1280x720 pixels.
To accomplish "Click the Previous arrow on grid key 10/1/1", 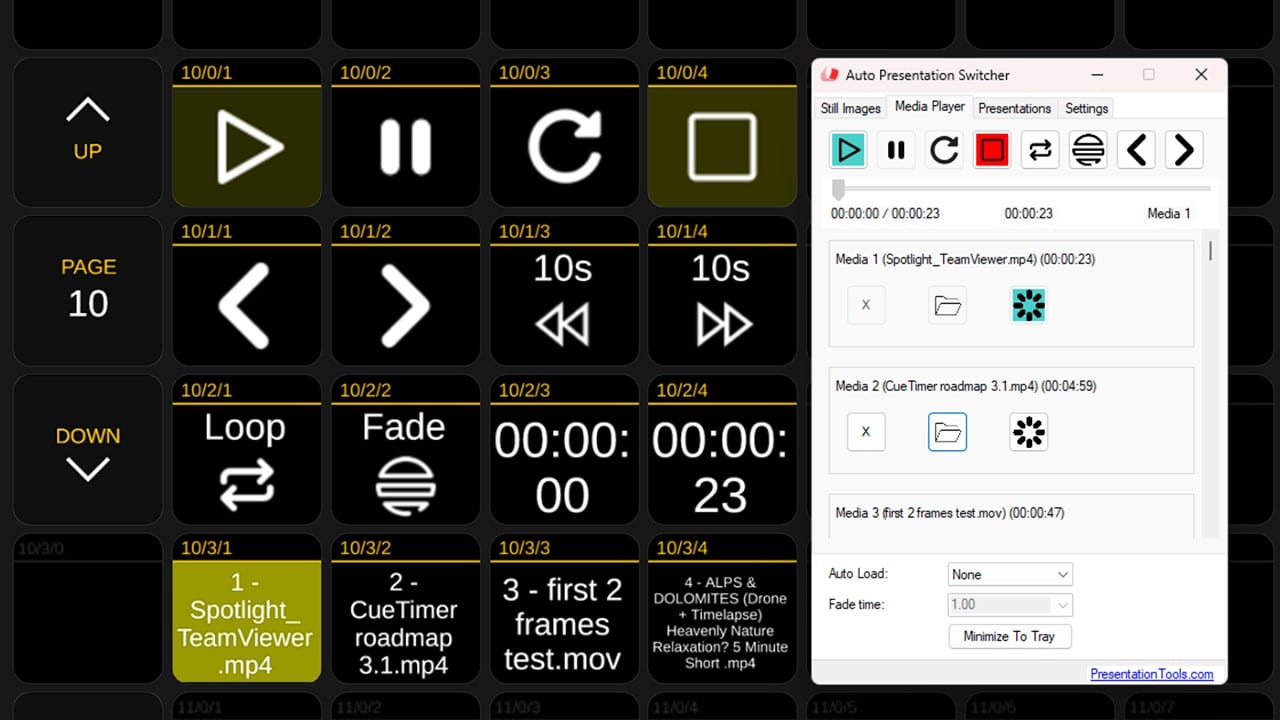I will click(247, 292).
